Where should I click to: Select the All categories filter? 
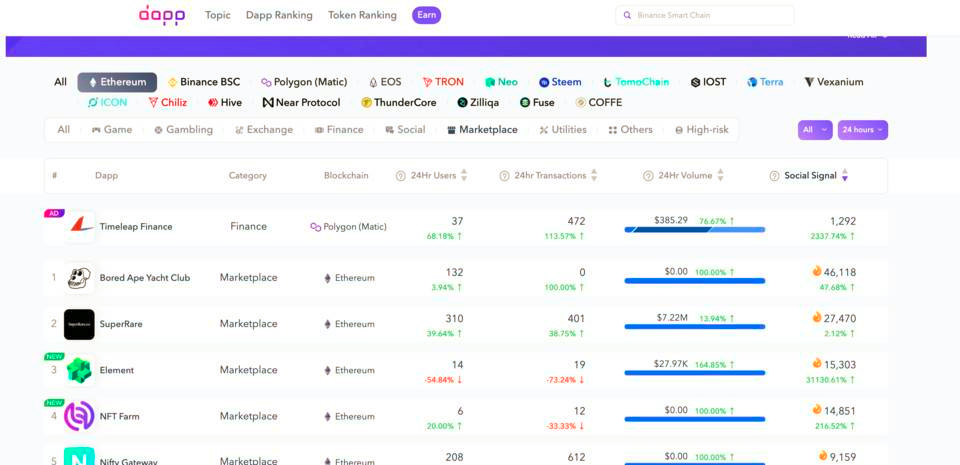pyautogui.click(x=64, y=130)
